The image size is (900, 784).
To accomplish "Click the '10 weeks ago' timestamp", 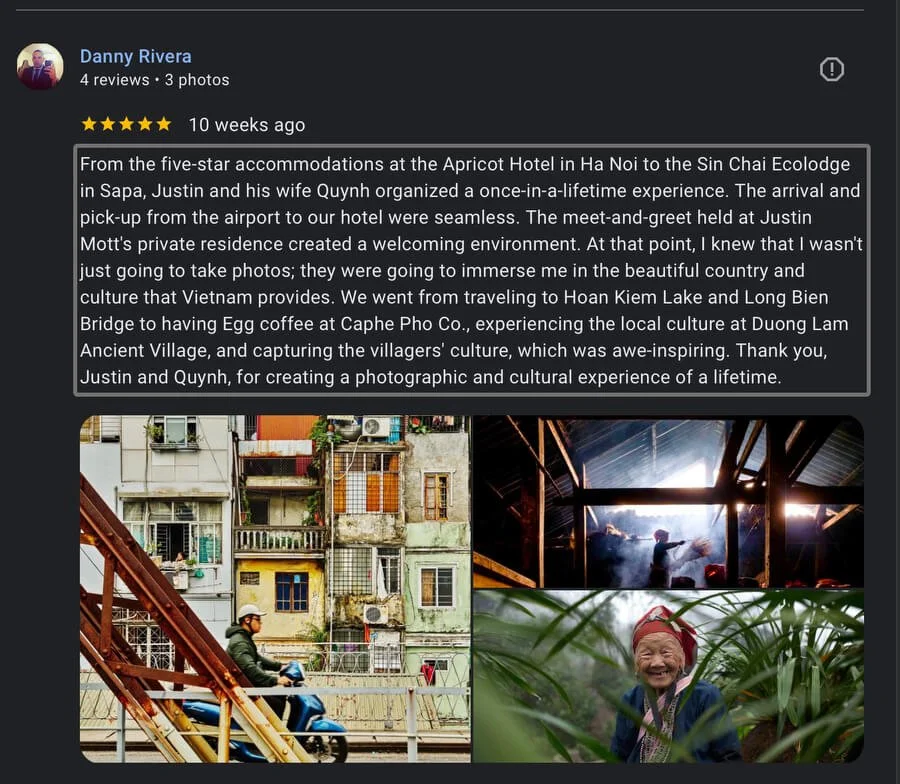I will coord(247,125).
